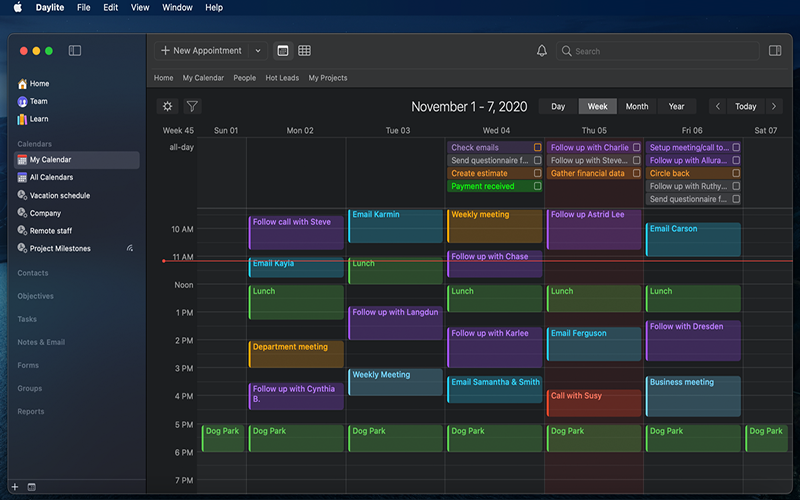Collapse the Calendars sidebar section header
Viewport: 800px width, 500px height.
pos(34,144)
